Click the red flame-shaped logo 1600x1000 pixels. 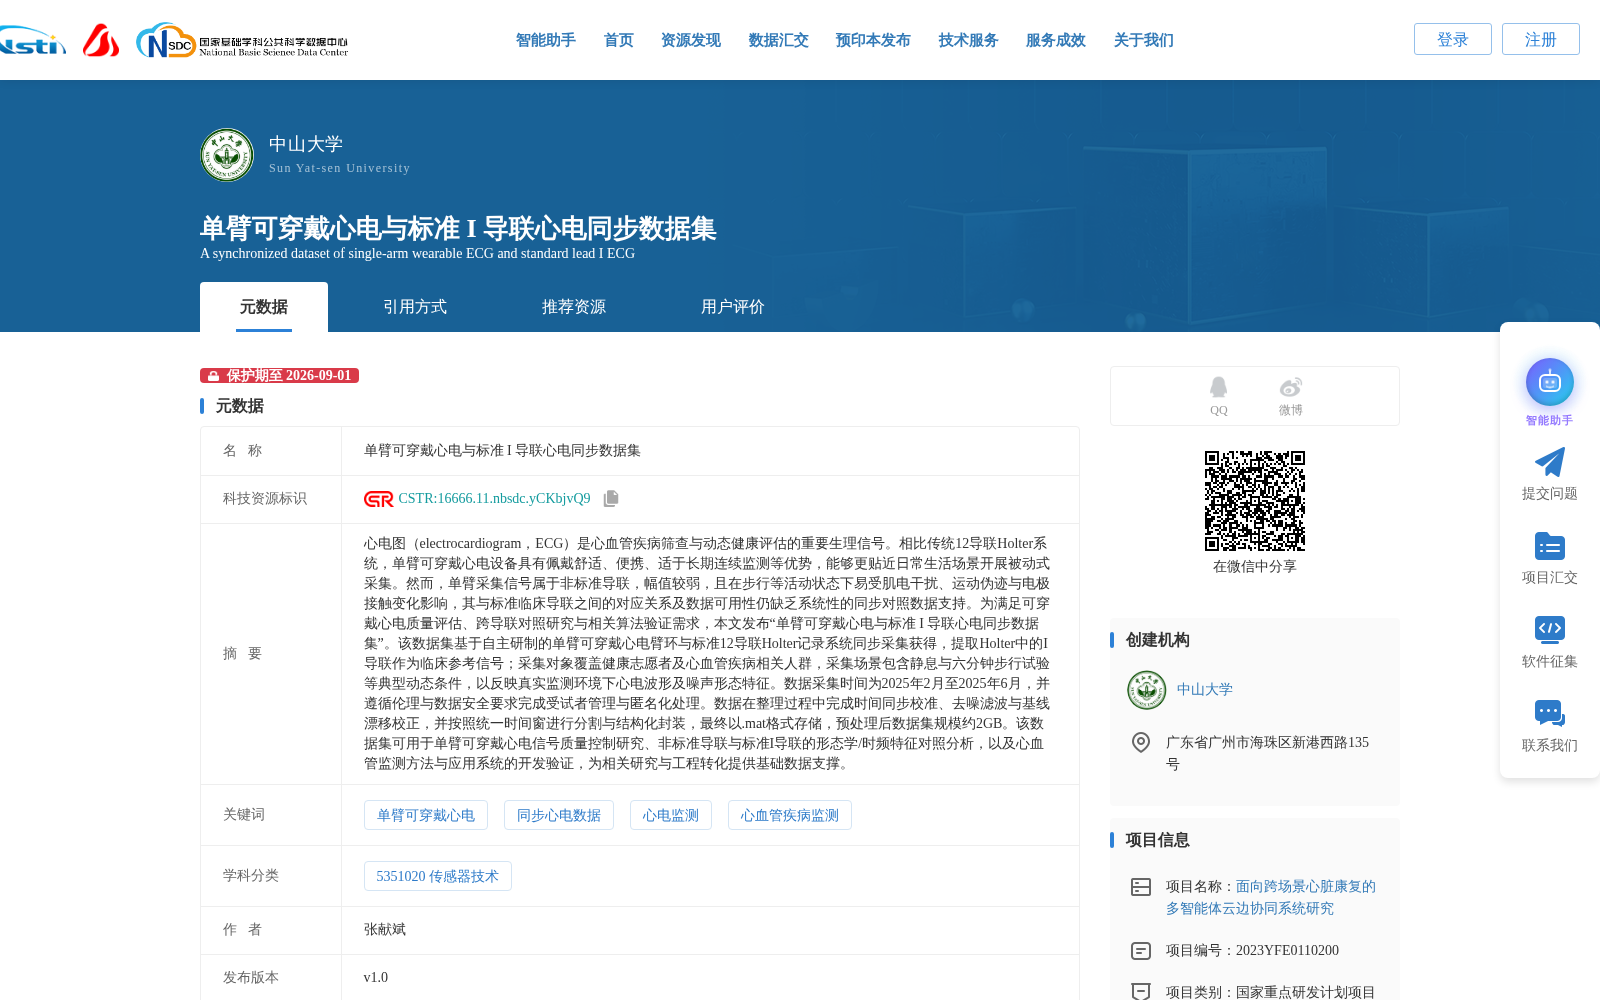[101, 40]
